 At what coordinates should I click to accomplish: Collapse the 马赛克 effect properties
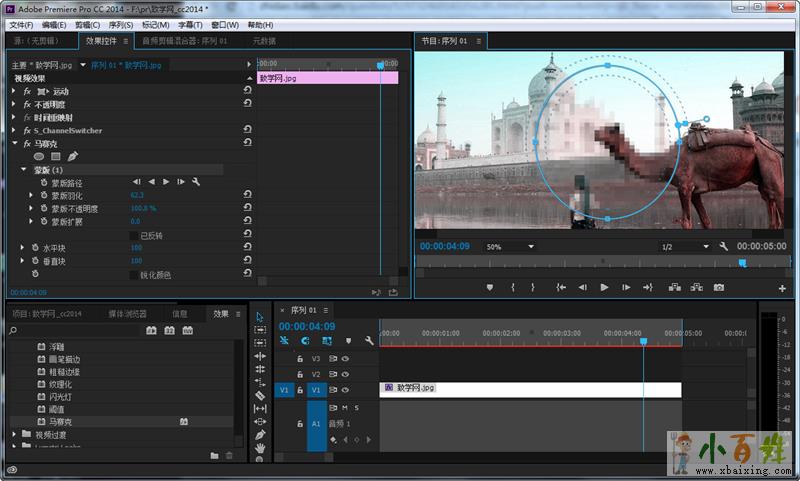[x=14, y=144]
